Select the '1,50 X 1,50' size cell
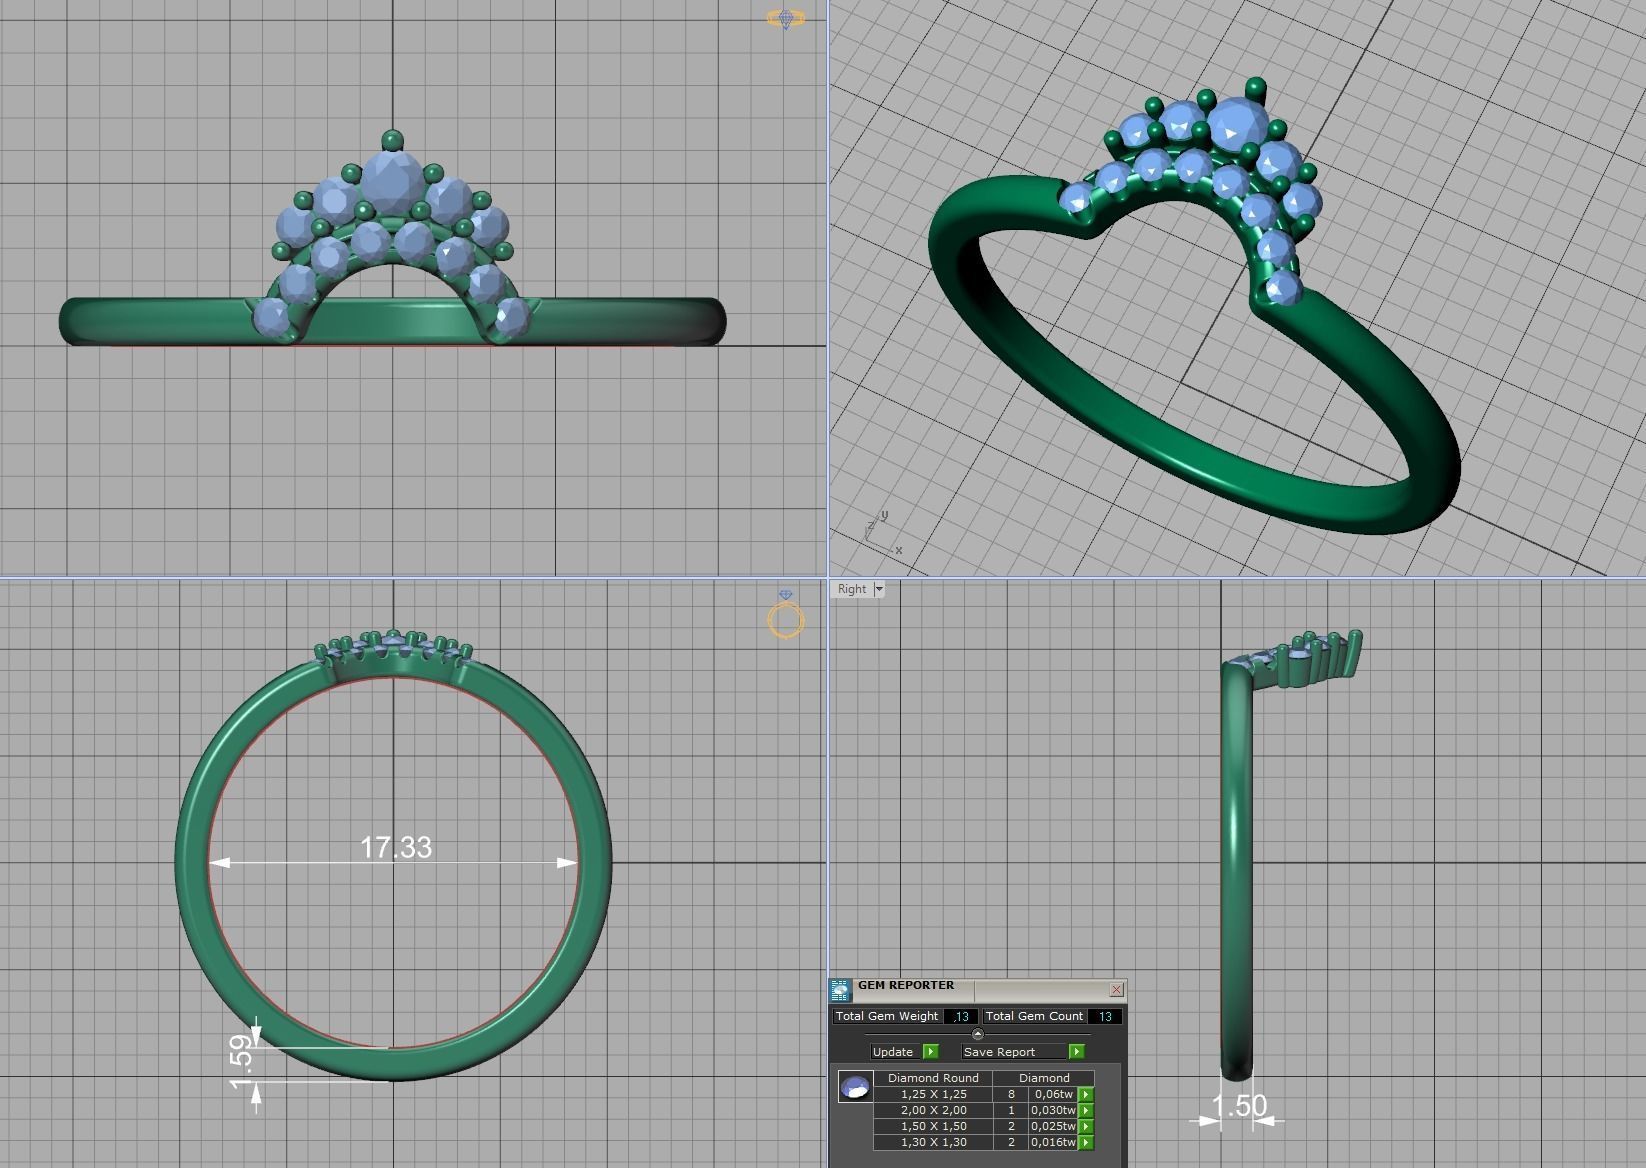The image size is (1646, 1168). click(933, 1126)
